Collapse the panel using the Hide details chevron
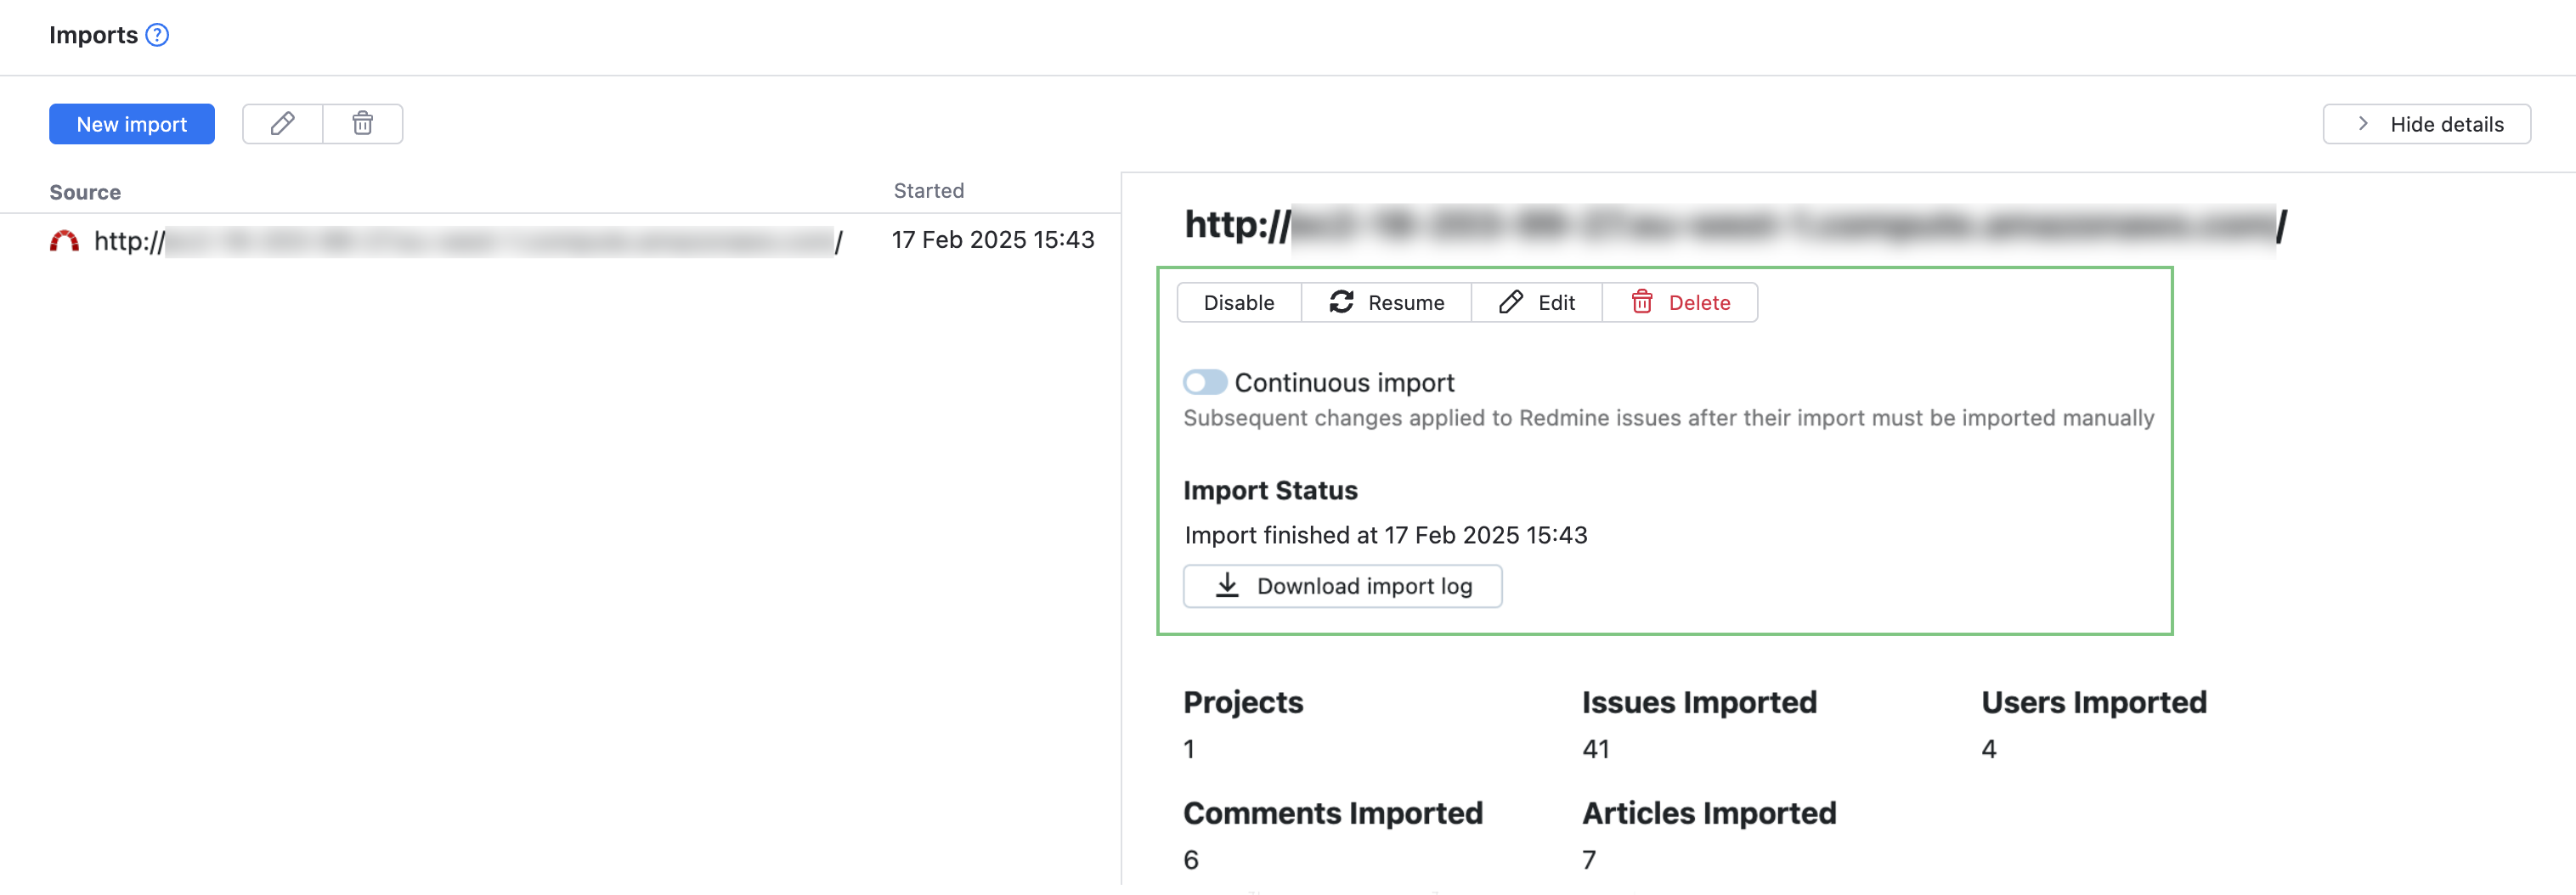The image size is (2576, 895). [2363, 123]
